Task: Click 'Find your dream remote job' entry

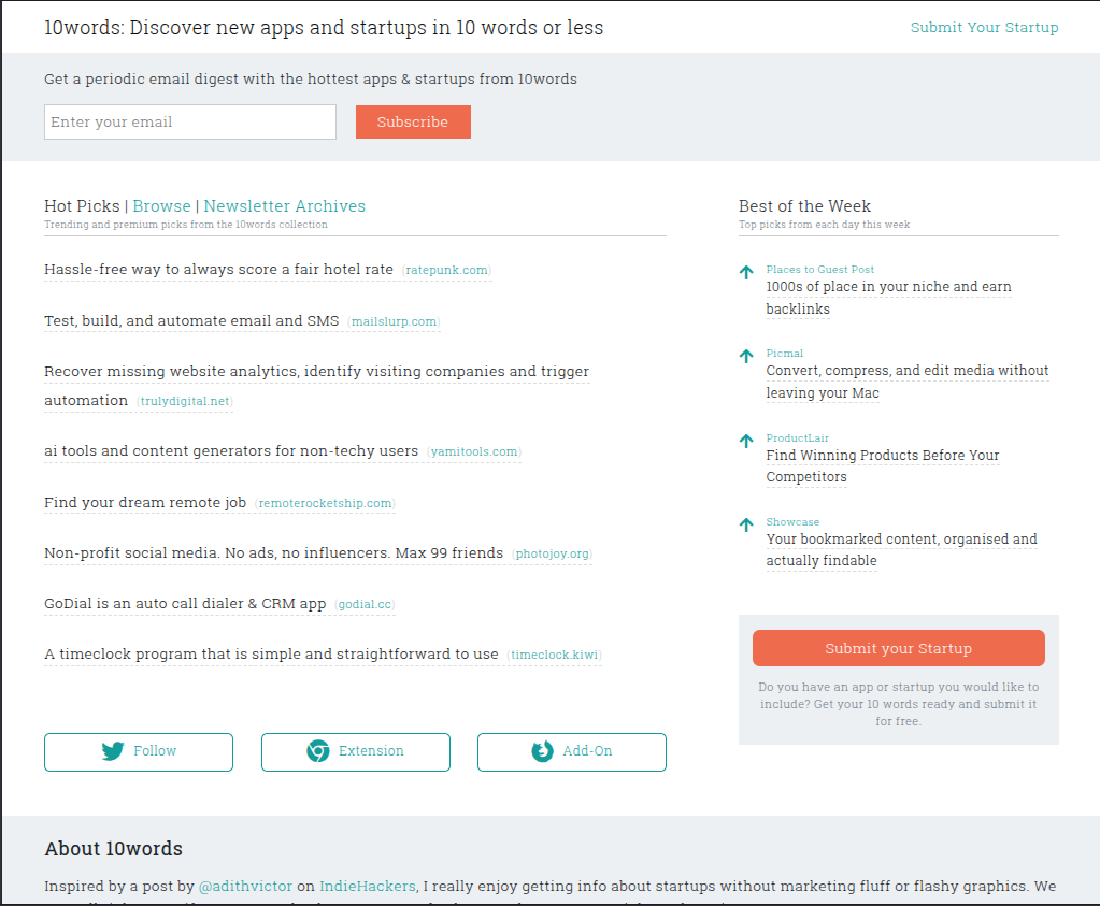Action: coord(145,502)
